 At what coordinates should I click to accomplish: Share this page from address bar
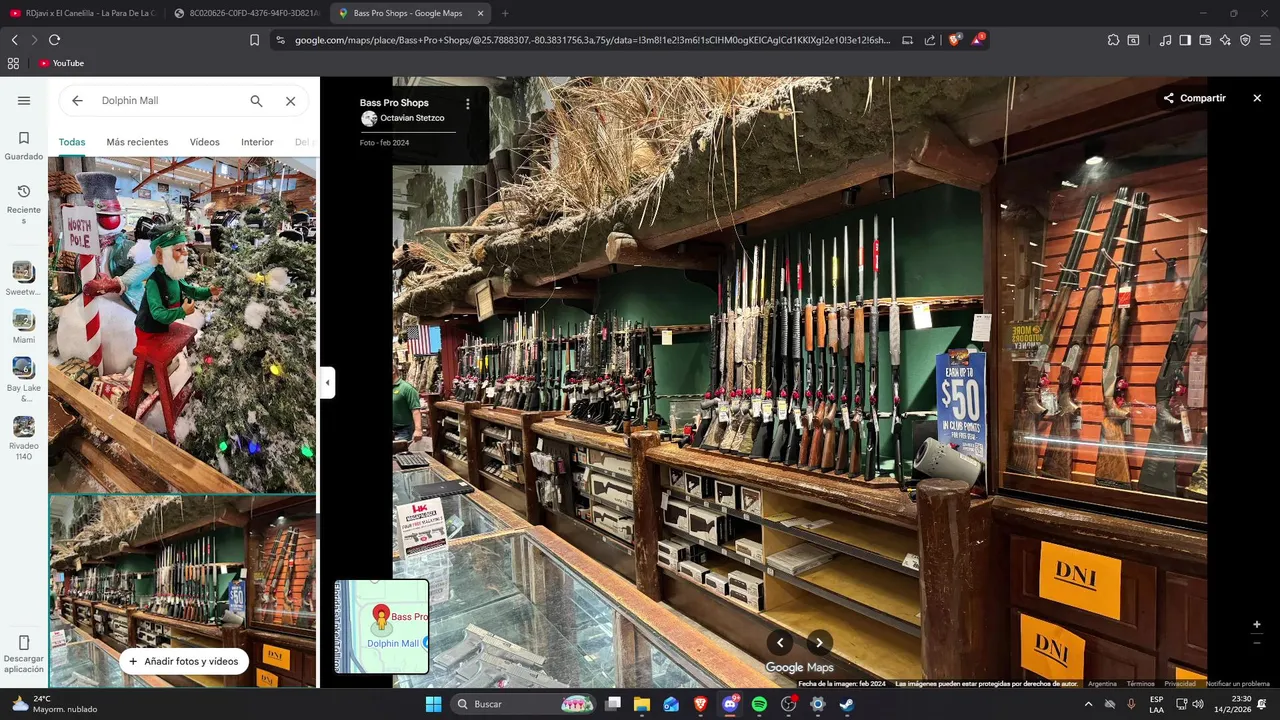930,40
